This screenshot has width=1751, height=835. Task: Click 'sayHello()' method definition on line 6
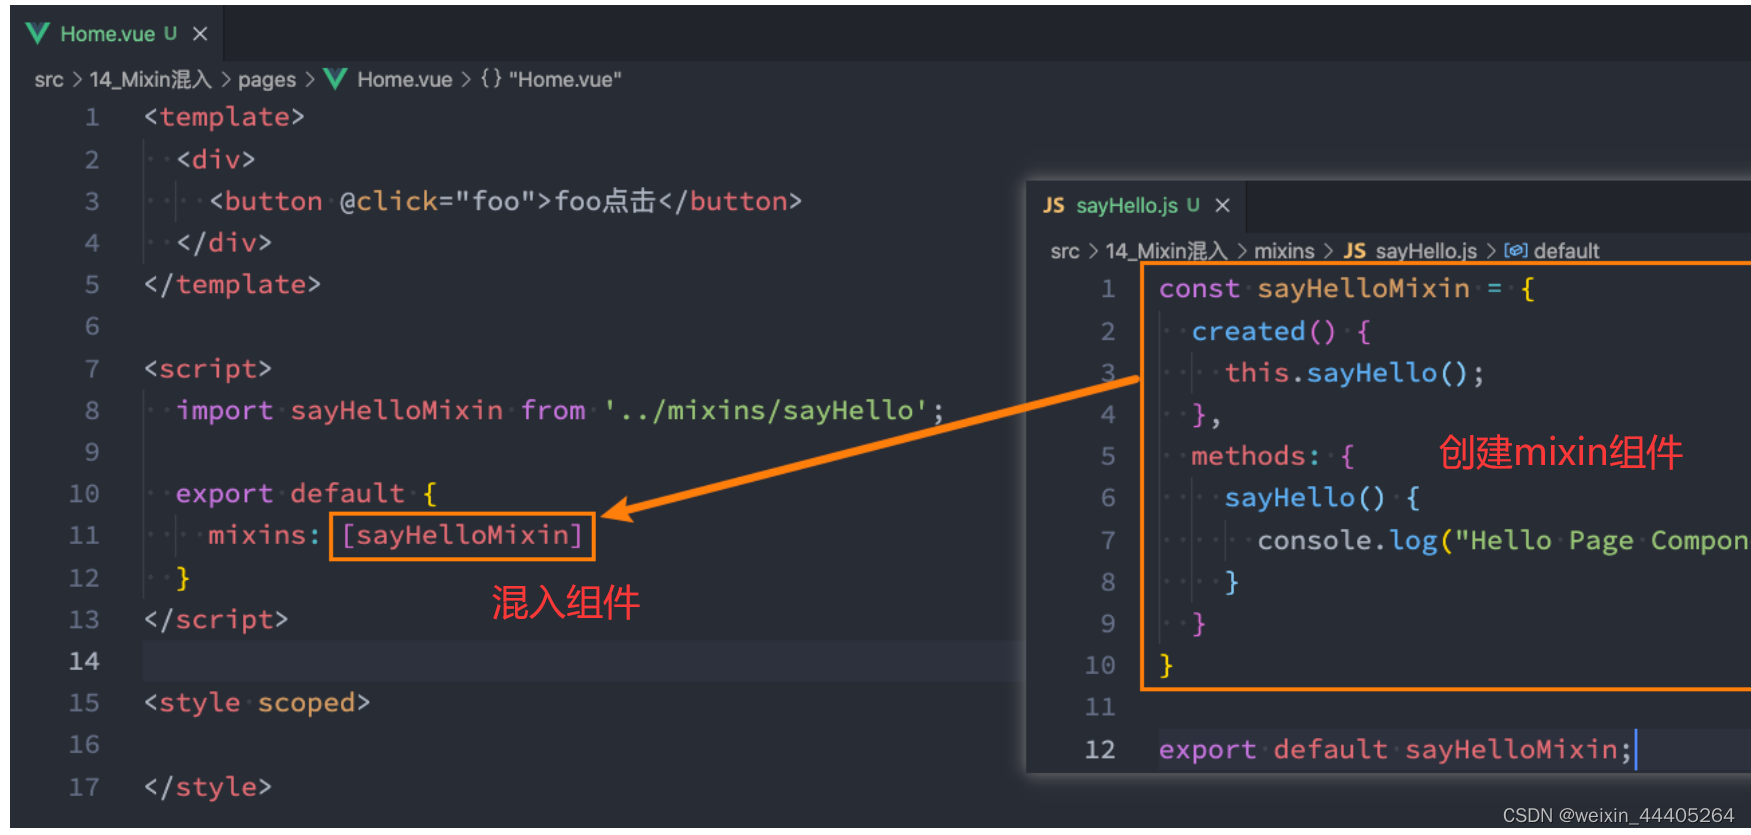tap(1305, 498)
